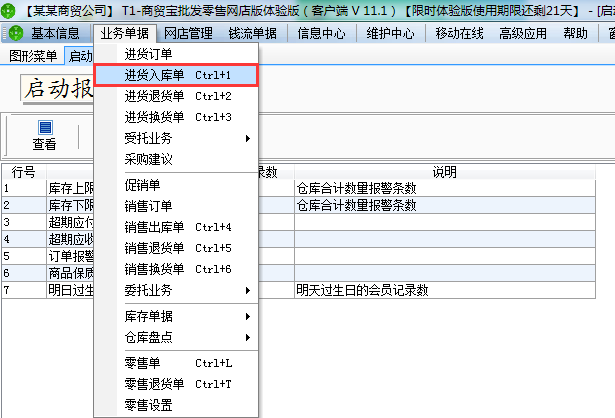Select row 3 超期应付 cell
This screenshot has width=615, height=418.
[70, 222]
